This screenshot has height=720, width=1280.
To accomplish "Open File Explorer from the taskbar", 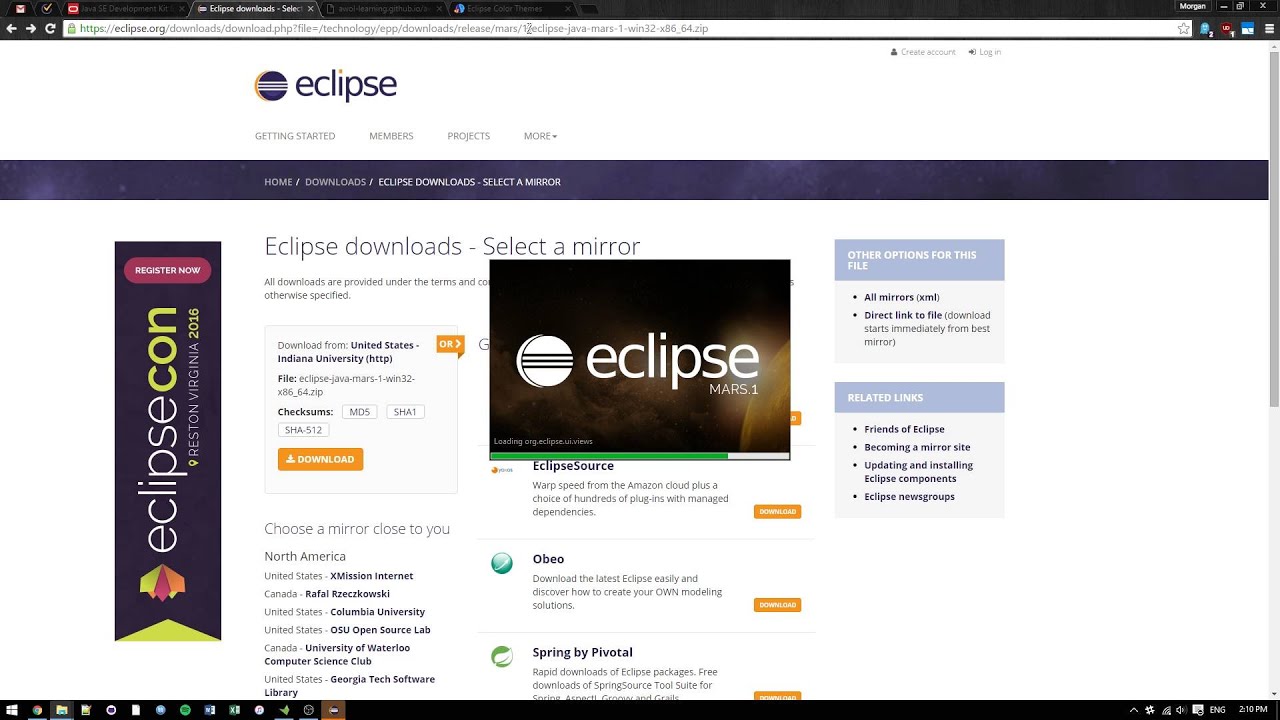I will click(x=61, y=710).
